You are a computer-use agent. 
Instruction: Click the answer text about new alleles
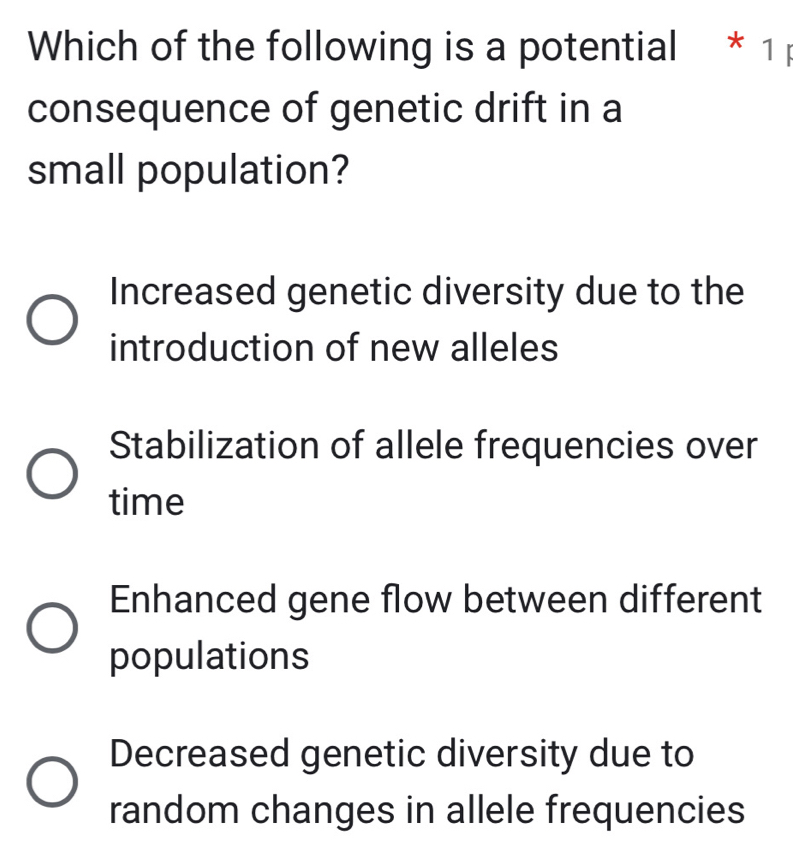pyautogui.click(x=427, y=320)
